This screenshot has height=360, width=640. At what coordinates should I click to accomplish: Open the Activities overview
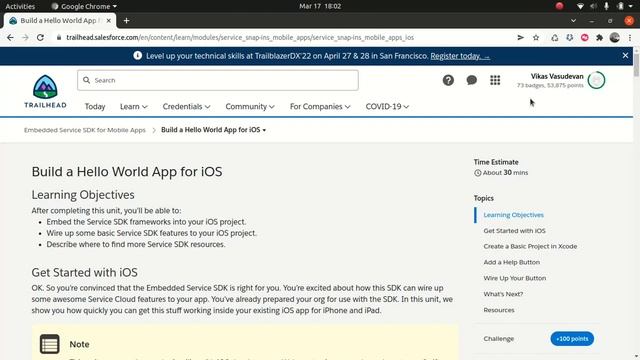coord(20,6)
